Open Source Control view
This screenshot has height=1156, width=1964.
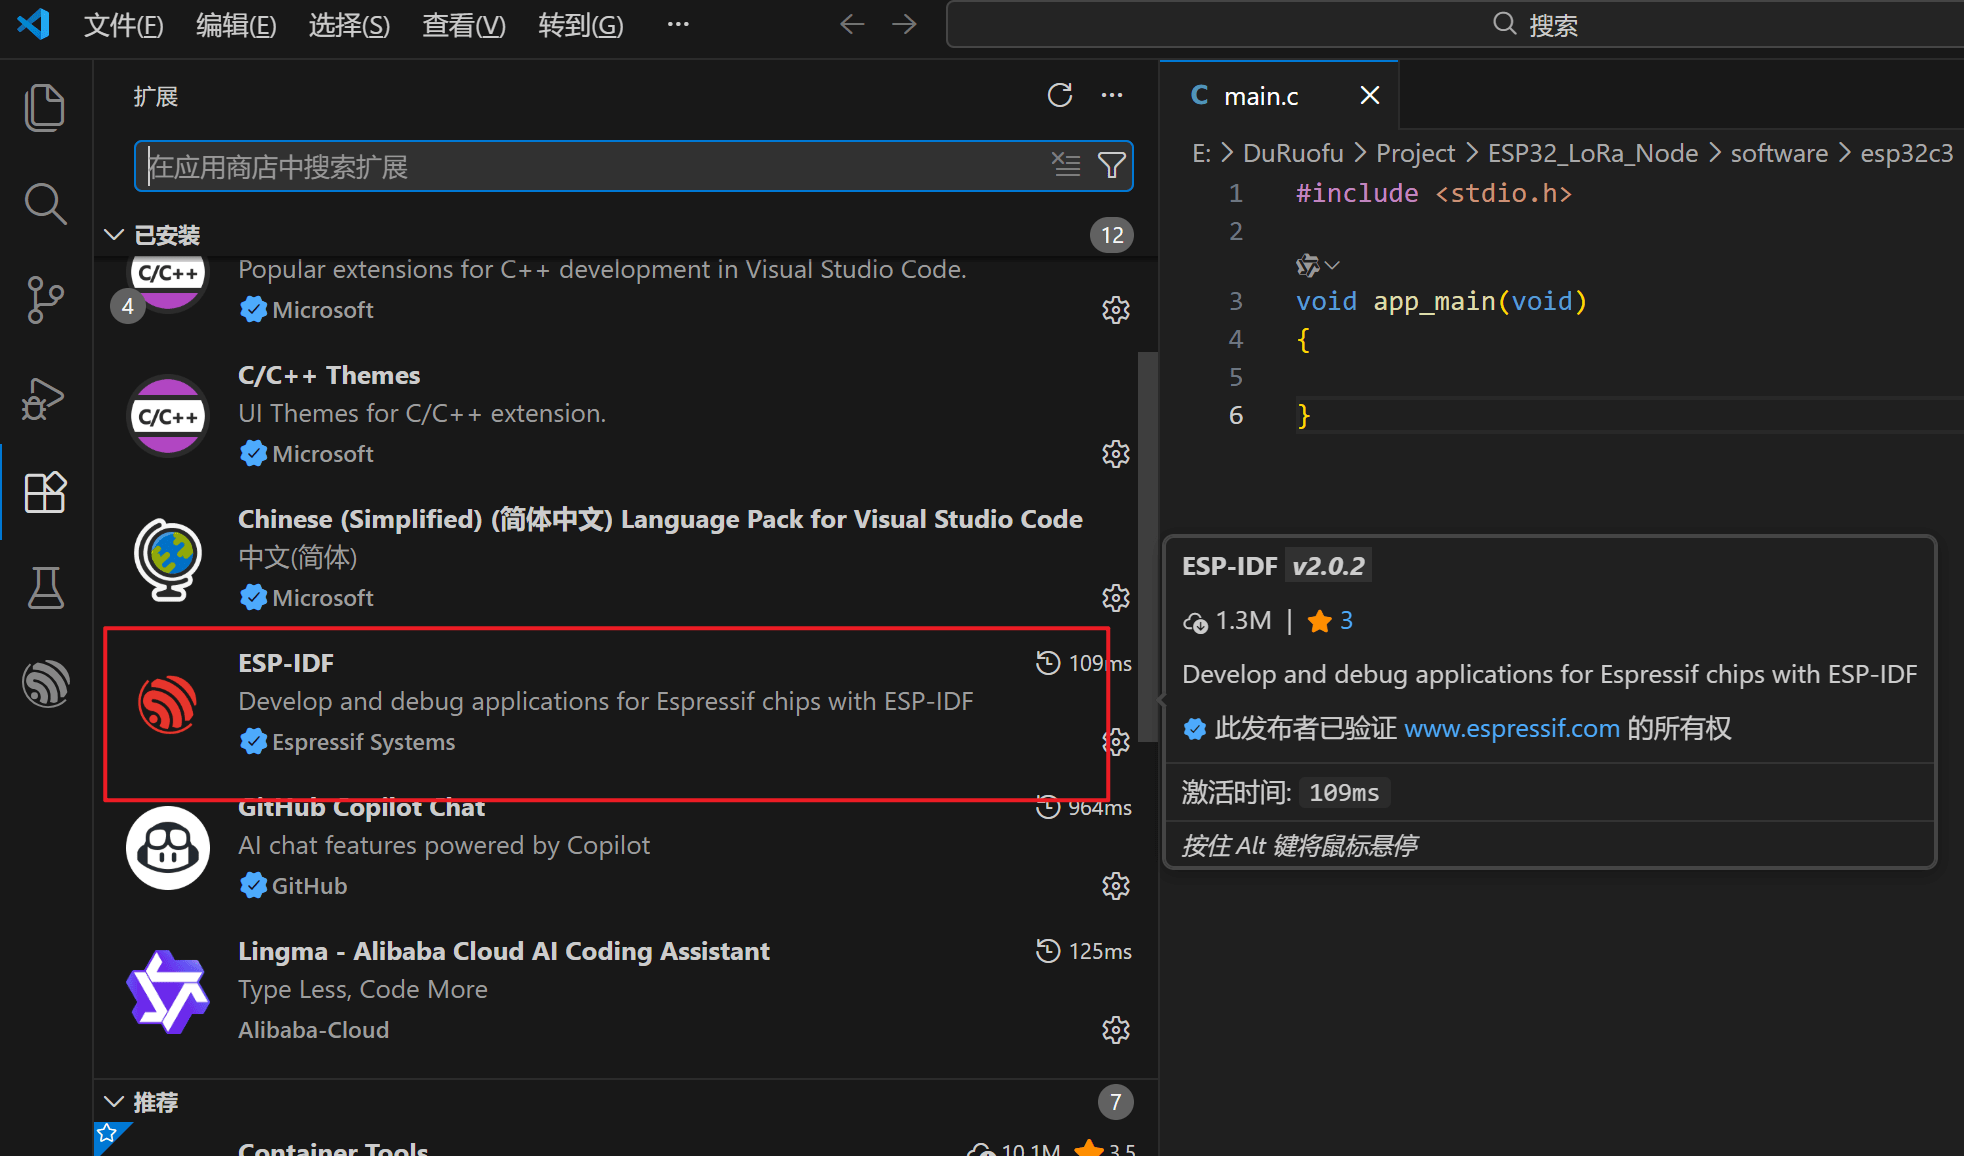pyautogui.click(x=45, y=300)
